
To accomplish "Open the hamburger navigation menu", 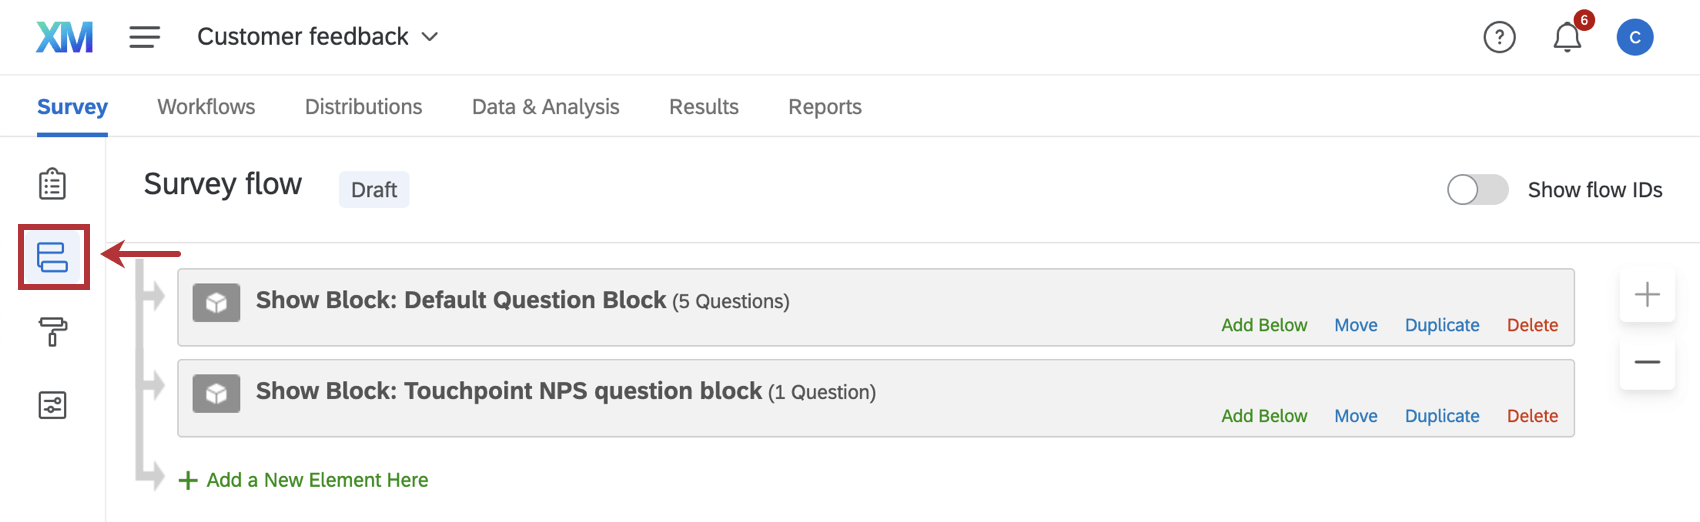I will click(x=145, y=37).
